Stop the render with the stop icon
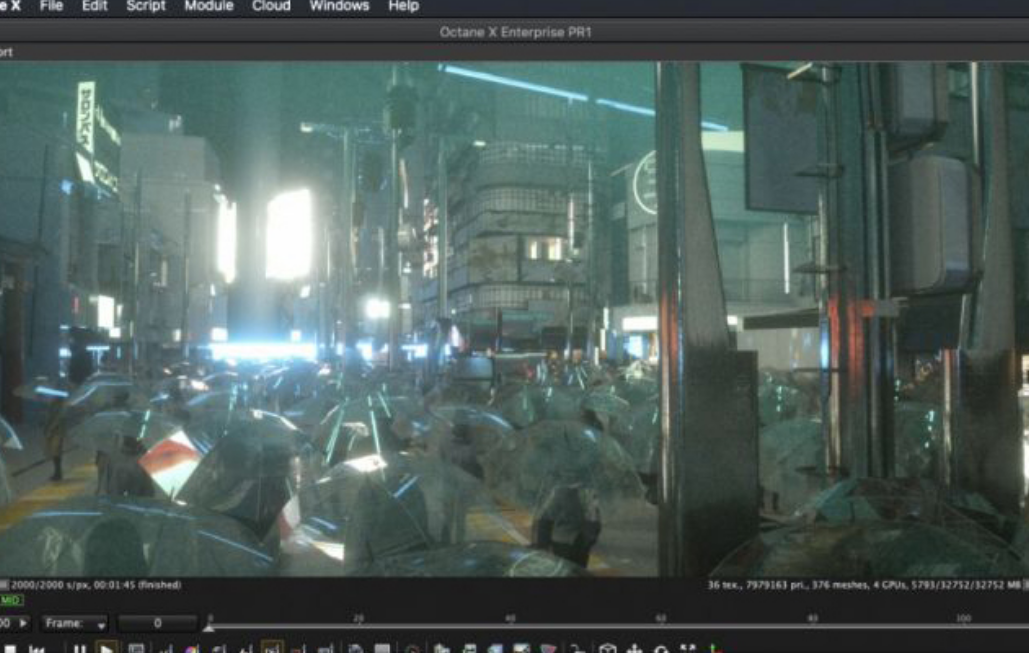 point(10,649)
